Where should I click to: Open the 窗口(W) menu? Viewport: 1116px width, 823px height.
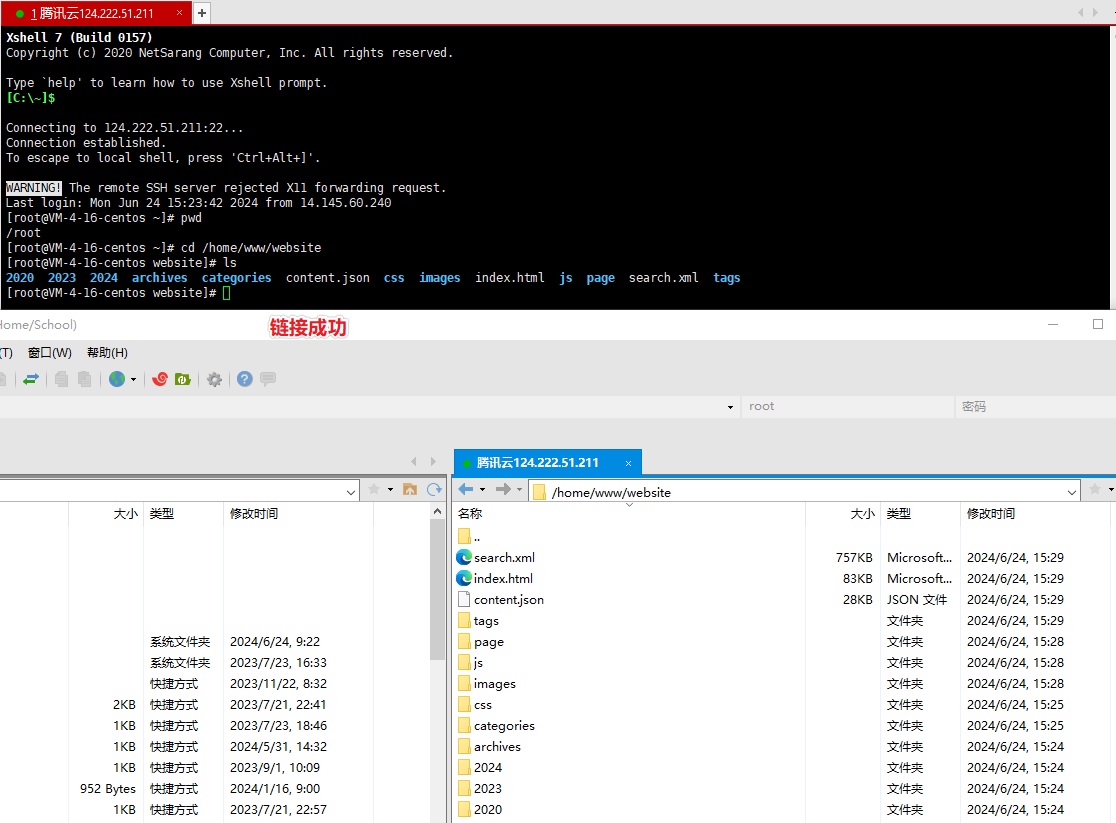coord(50,353)
